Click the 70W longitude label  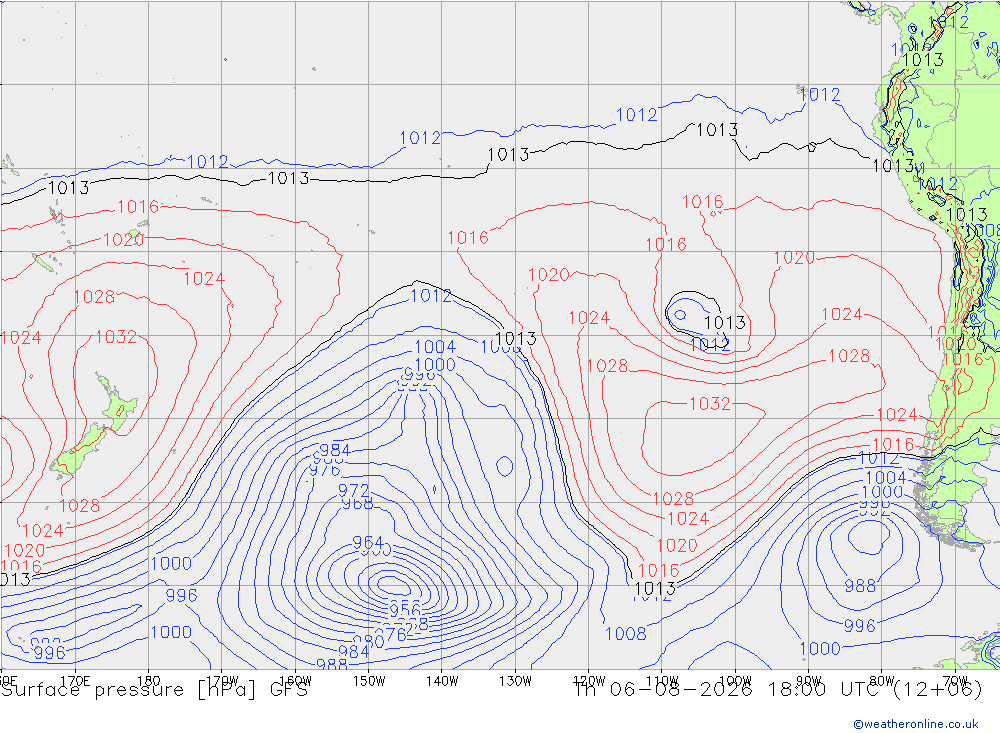pyautogui.click(x=955, y=681)
